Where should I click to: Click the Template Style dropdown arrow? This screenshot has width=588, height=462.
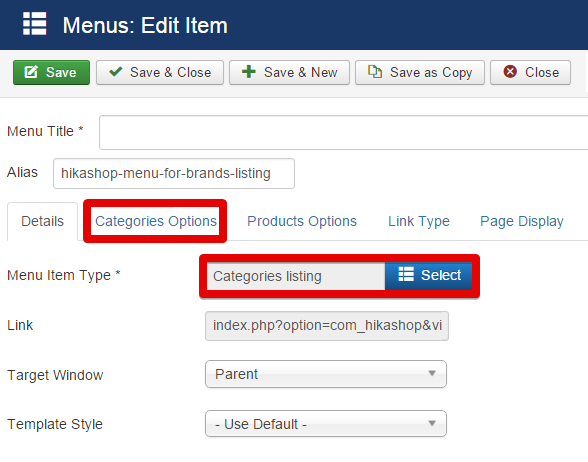[432, 423]
